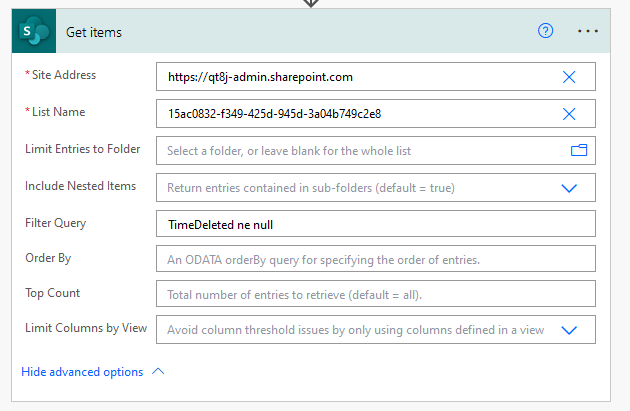The width and height of the screenshot is (630, 411).
Task: Click the Filter Query input
Action: tap(375, 223)
